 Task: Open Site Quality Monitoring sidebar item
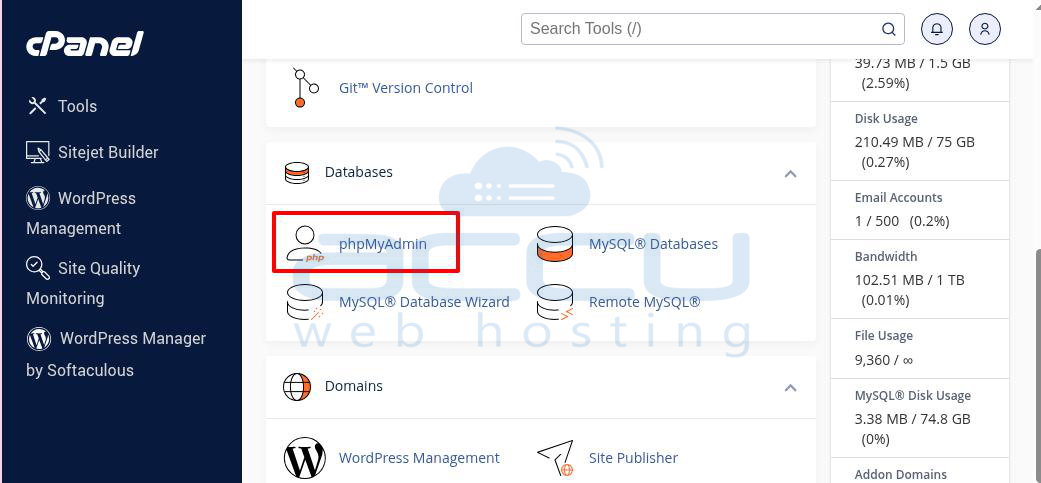click(x=83, y=283)
